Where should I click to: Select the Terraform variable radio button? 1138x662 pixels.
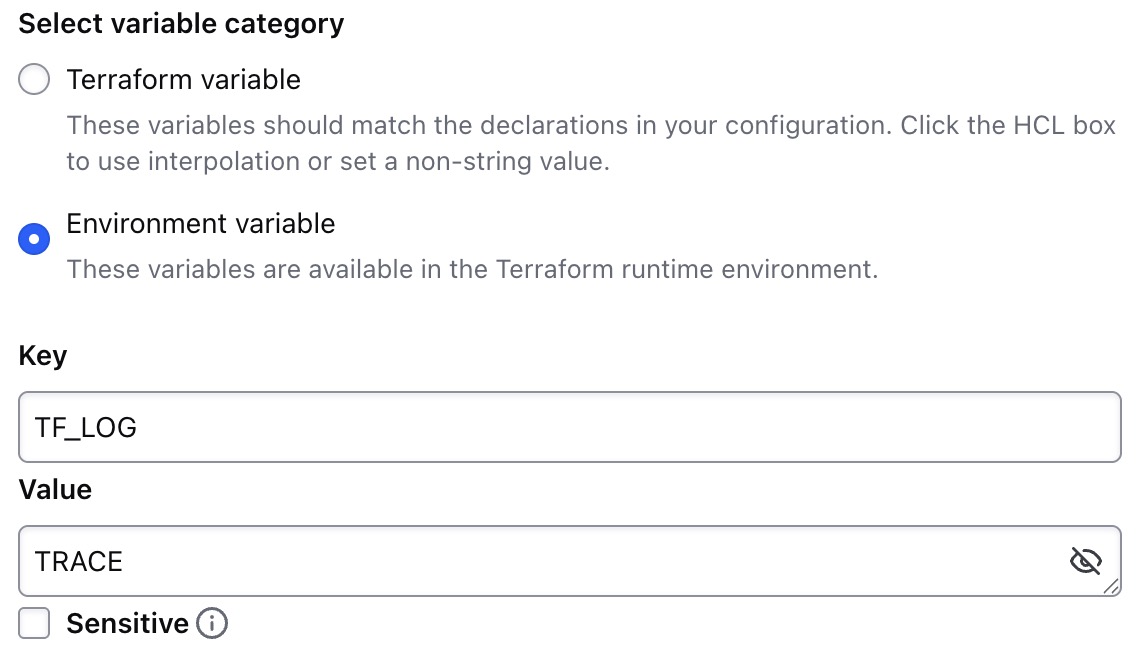(x=34, y=79)
